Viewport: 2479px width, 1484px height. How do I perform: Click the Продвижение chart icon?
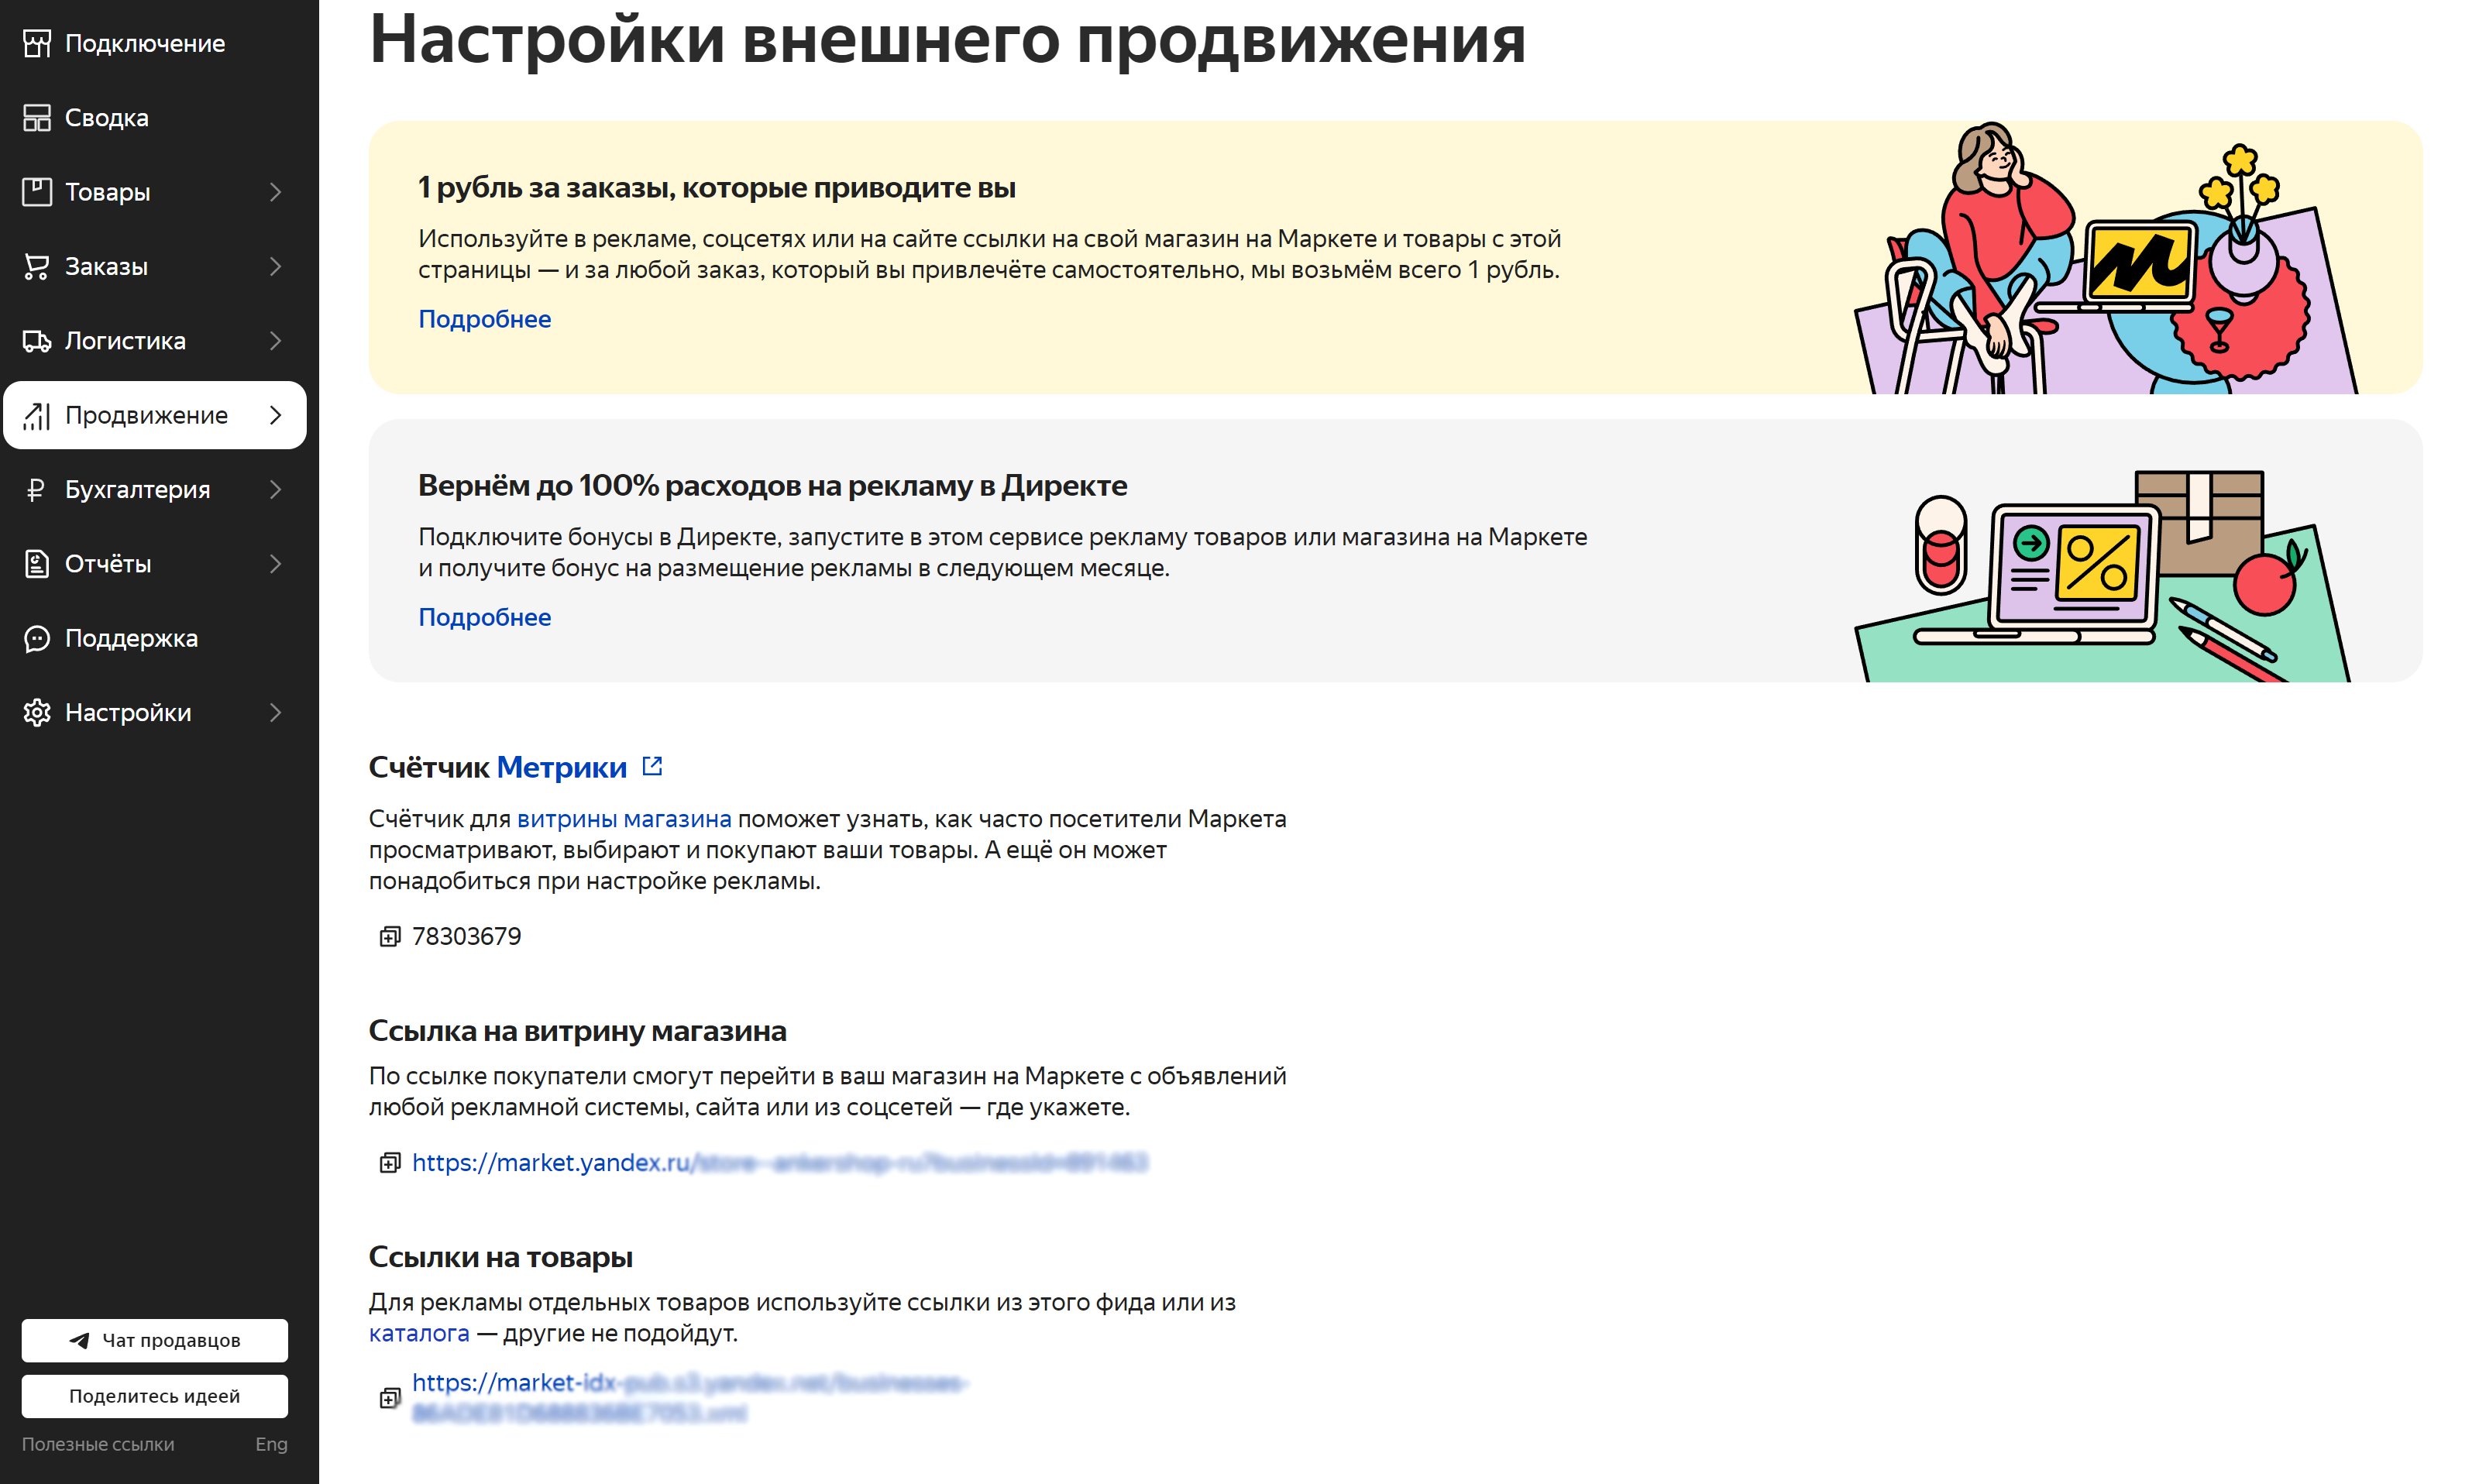(x=37, y=415)
